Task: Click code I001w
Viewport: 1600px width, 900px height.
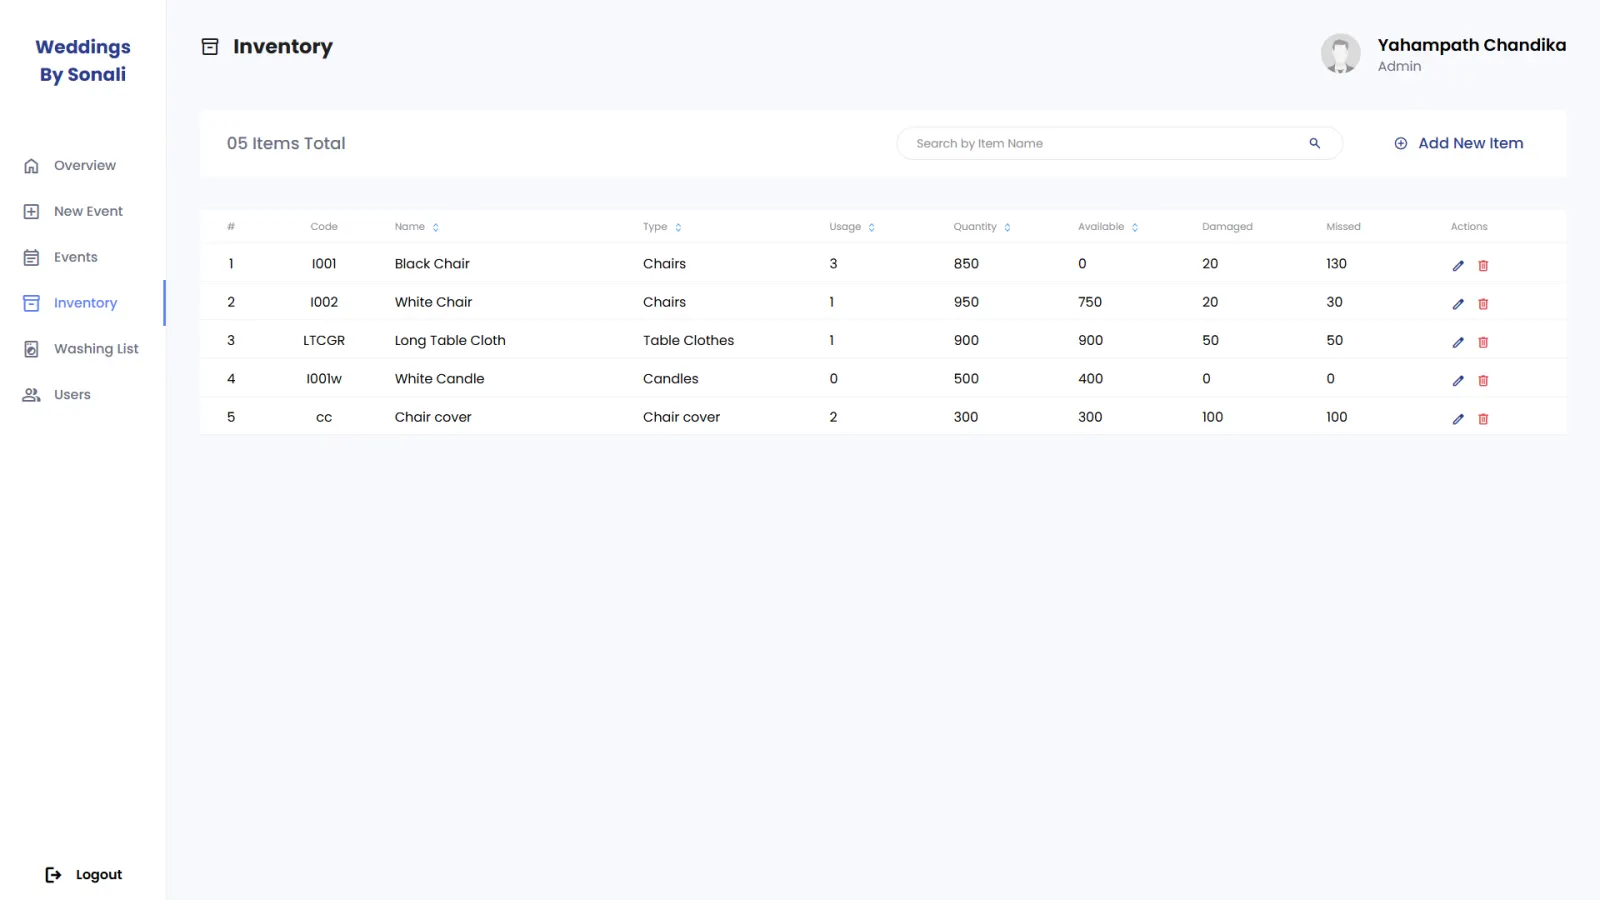Action: pyautogui.click(x=324, y=379)
